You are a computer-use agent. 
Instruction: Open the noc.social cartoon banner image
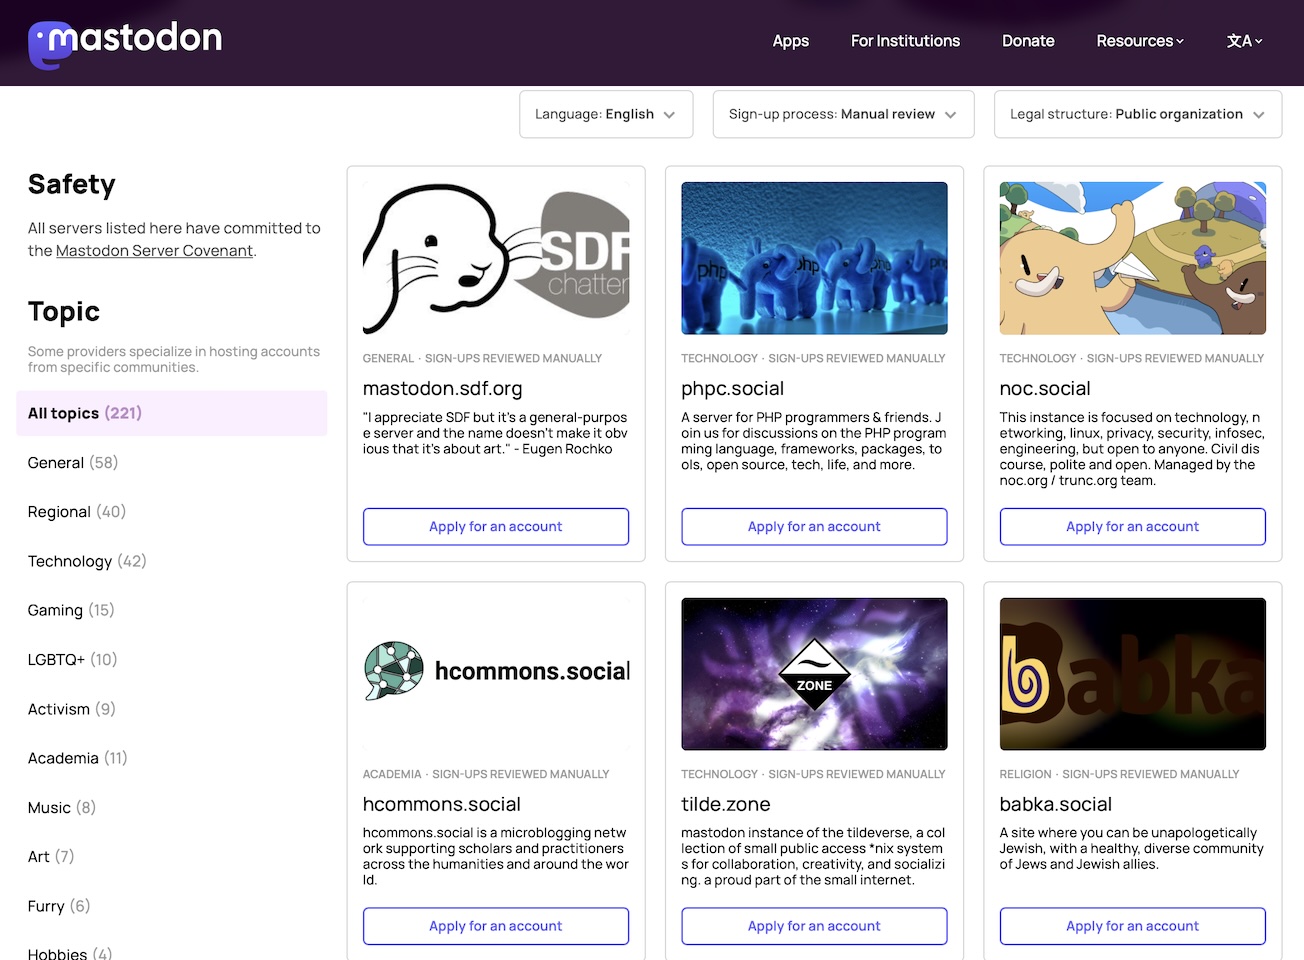click(x=1132, y=257)
